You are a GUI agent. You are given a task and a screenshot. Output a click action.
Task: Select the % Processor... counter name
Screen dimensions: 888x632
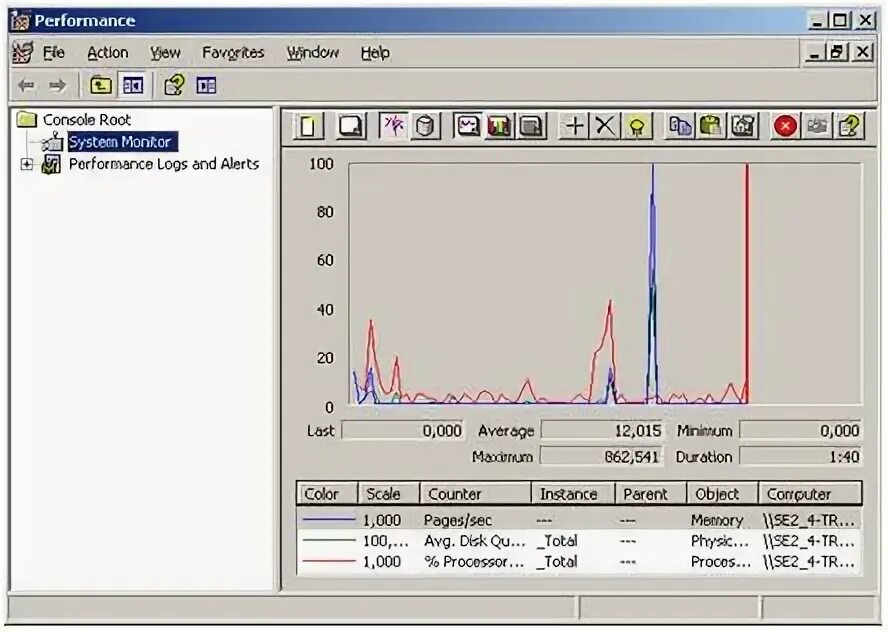coord(474,562)
